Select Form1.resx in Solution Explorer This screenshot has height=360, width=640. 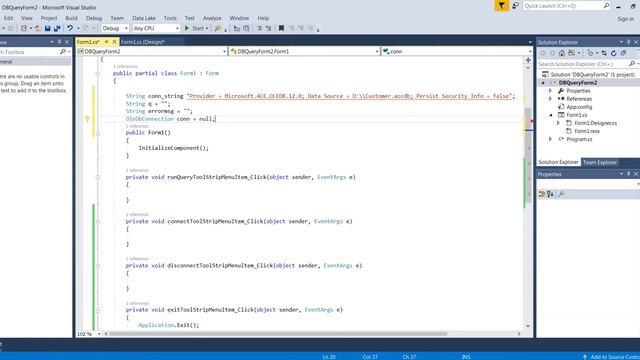coord(587,131)
